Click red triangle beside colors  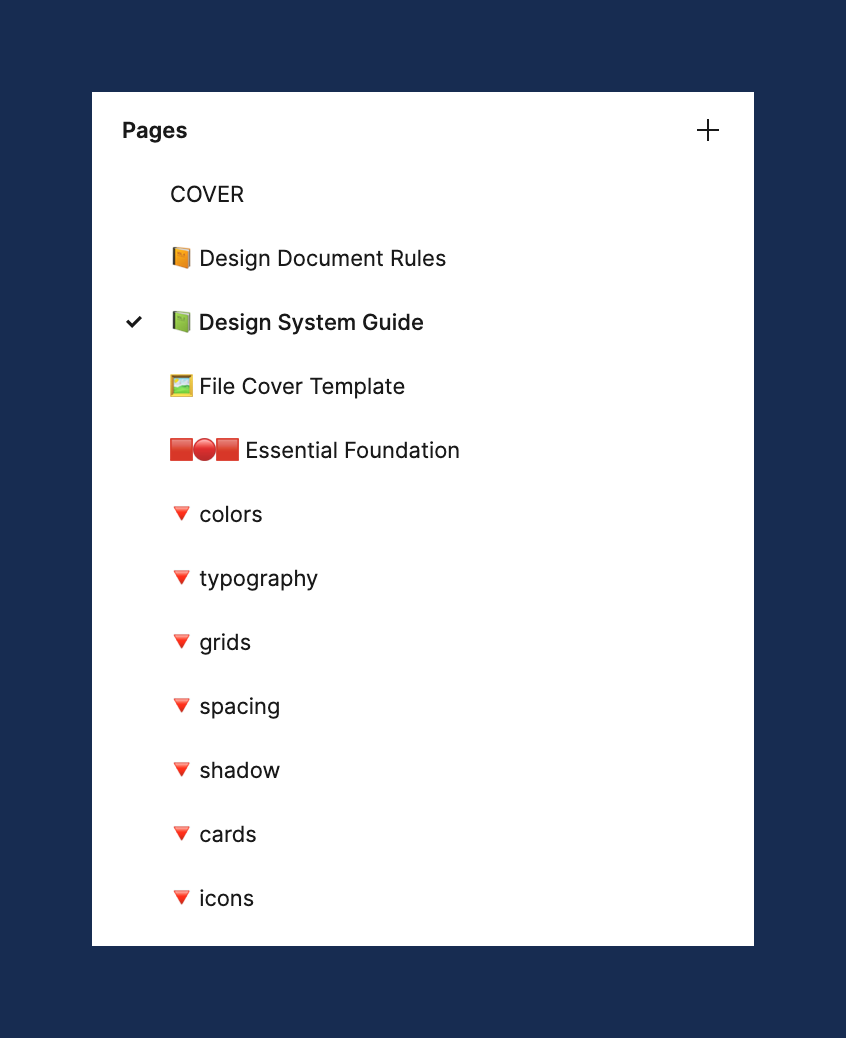[181, 513]
